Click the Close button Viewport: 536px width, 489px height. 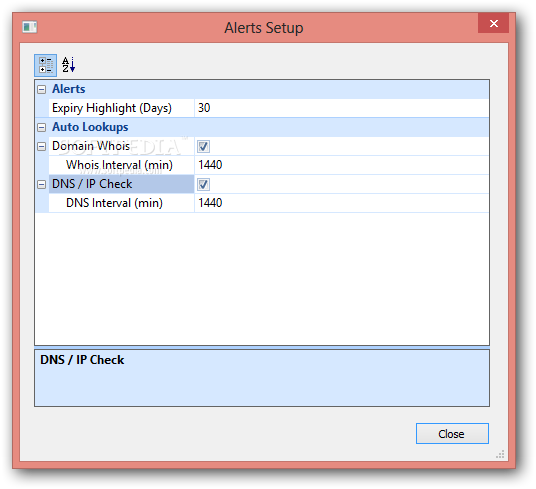pyautogui.click(x=452, y=434)
